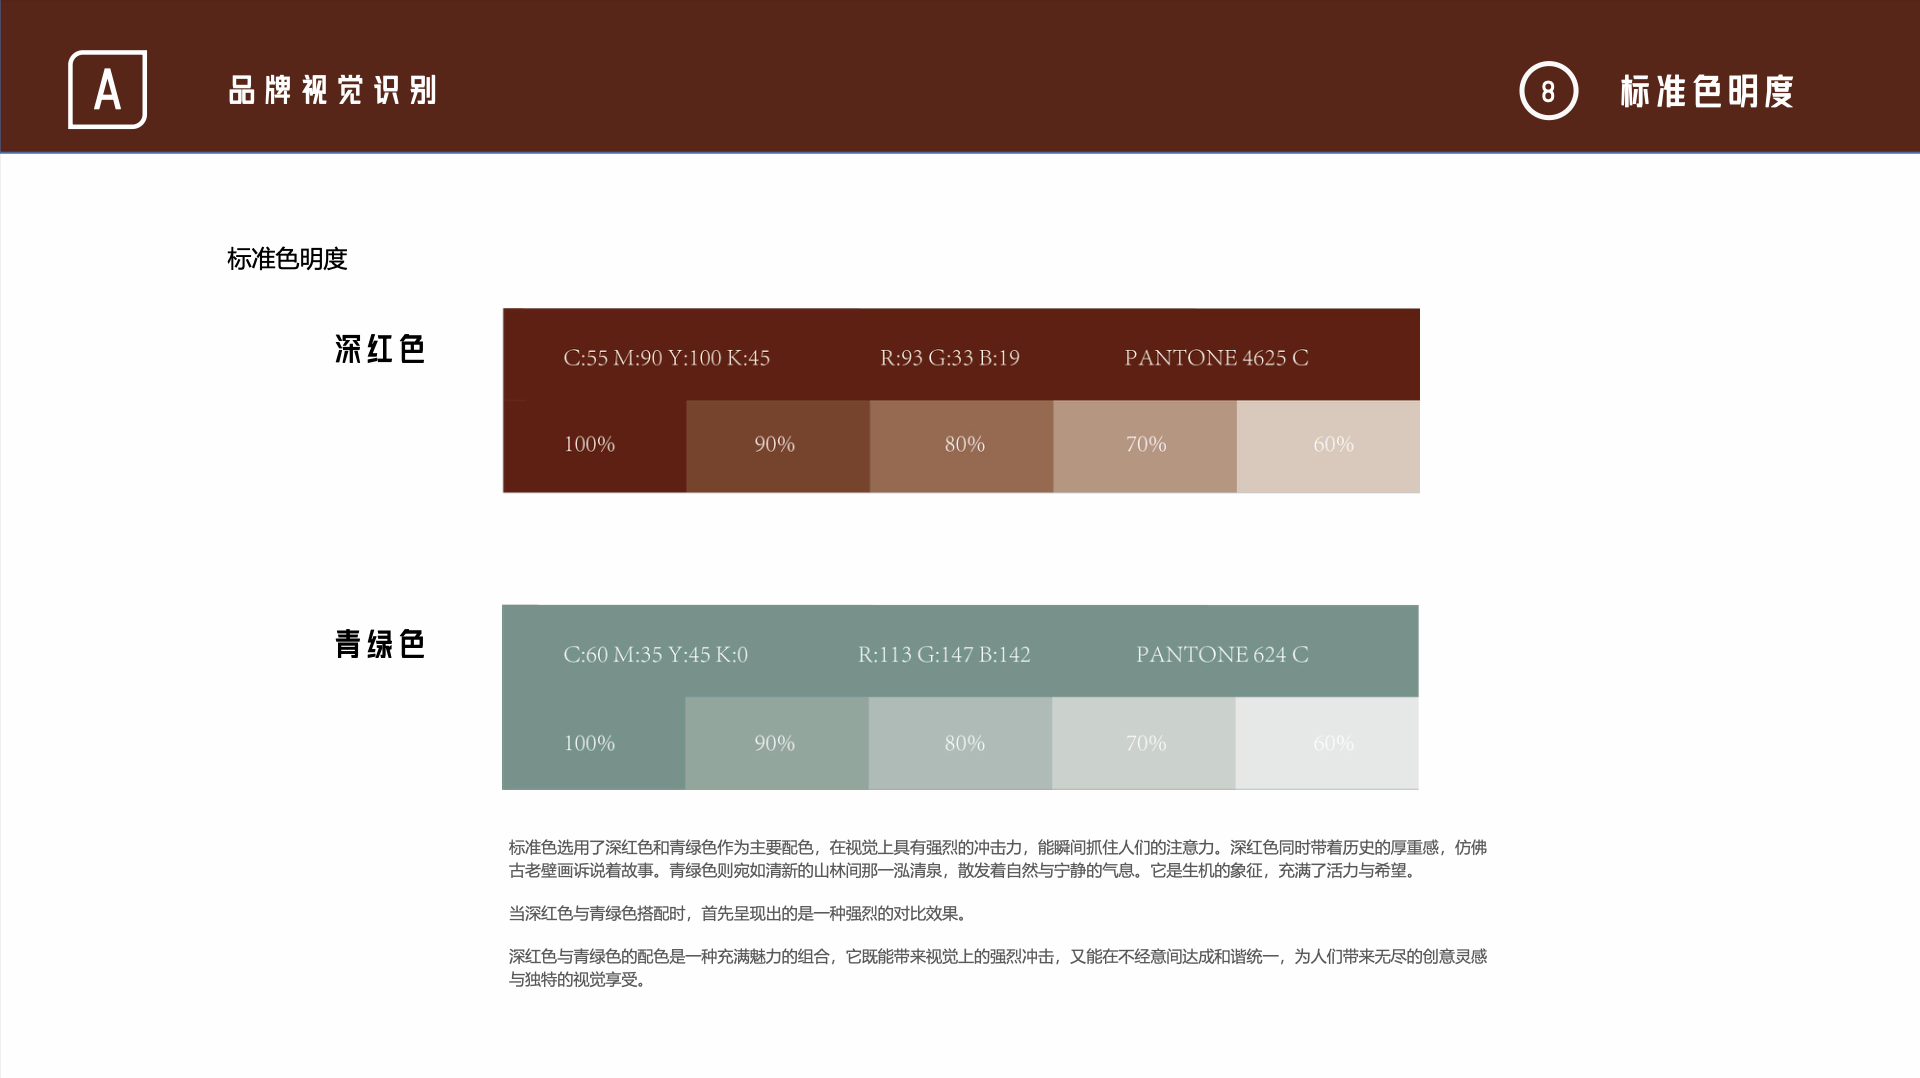Viewport: 1920px width, 1078px height.
Task: Click the square A logo icon
Action: tap(107, 90)
